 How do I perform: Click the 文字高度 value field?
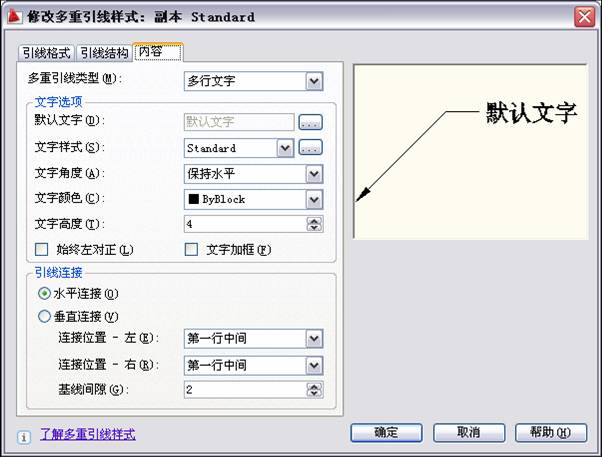coord(245,224)
